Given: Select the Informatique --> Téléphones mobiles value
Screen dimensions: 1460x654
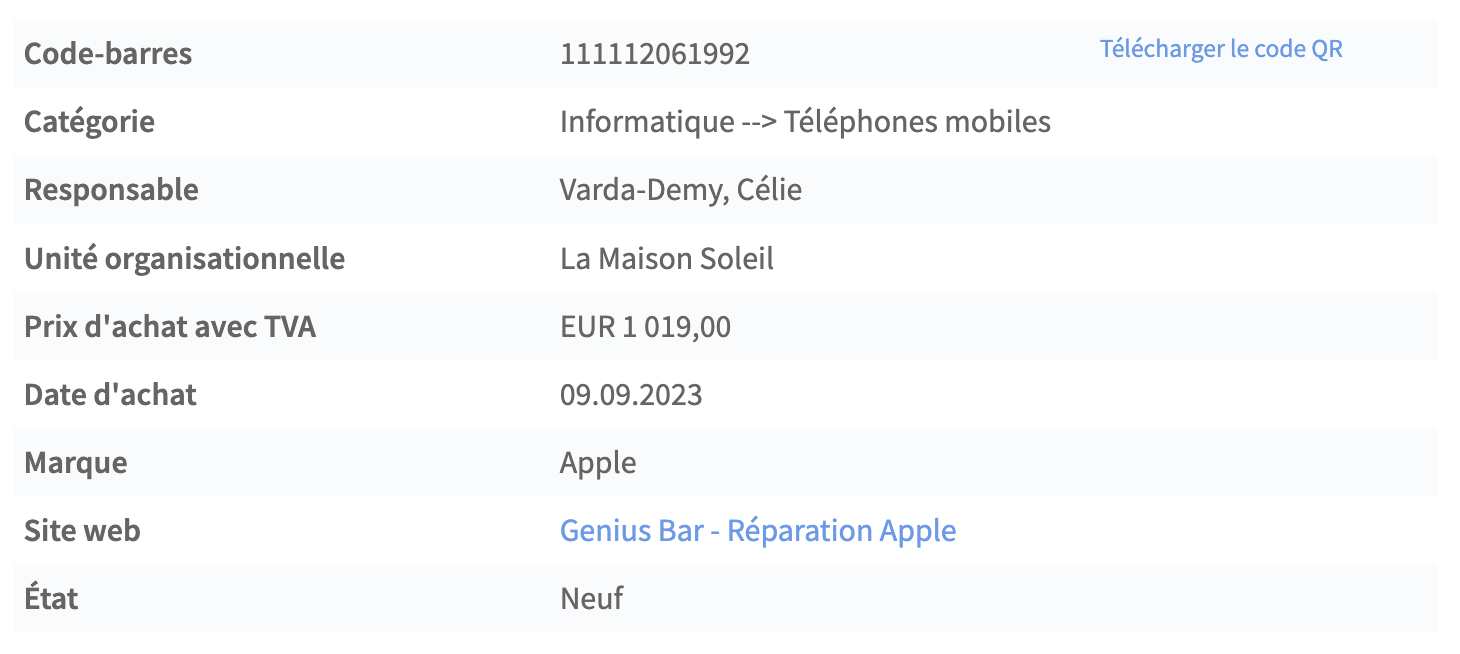Looking at the screenshot, I should (x=805, y=122).
